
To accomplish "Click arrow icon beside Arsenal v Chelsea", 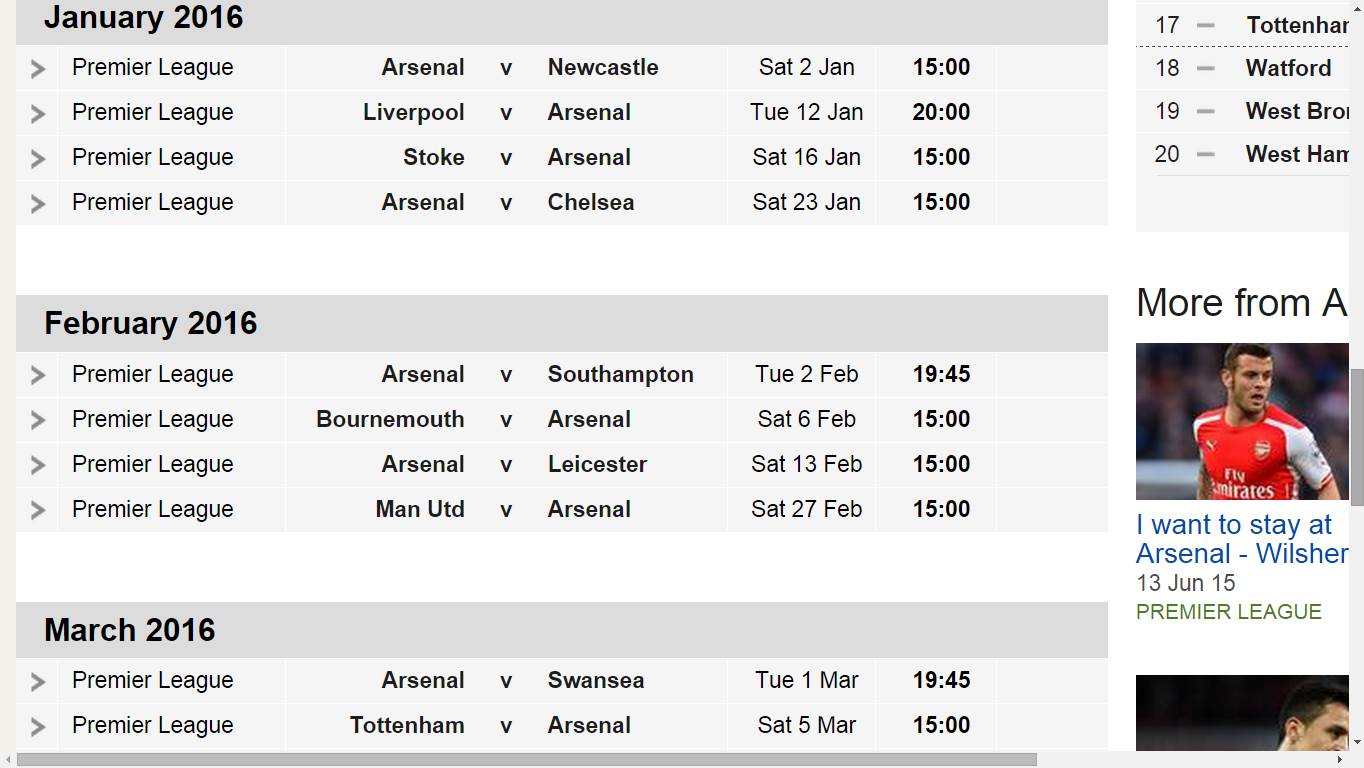I will click(38, 204).
